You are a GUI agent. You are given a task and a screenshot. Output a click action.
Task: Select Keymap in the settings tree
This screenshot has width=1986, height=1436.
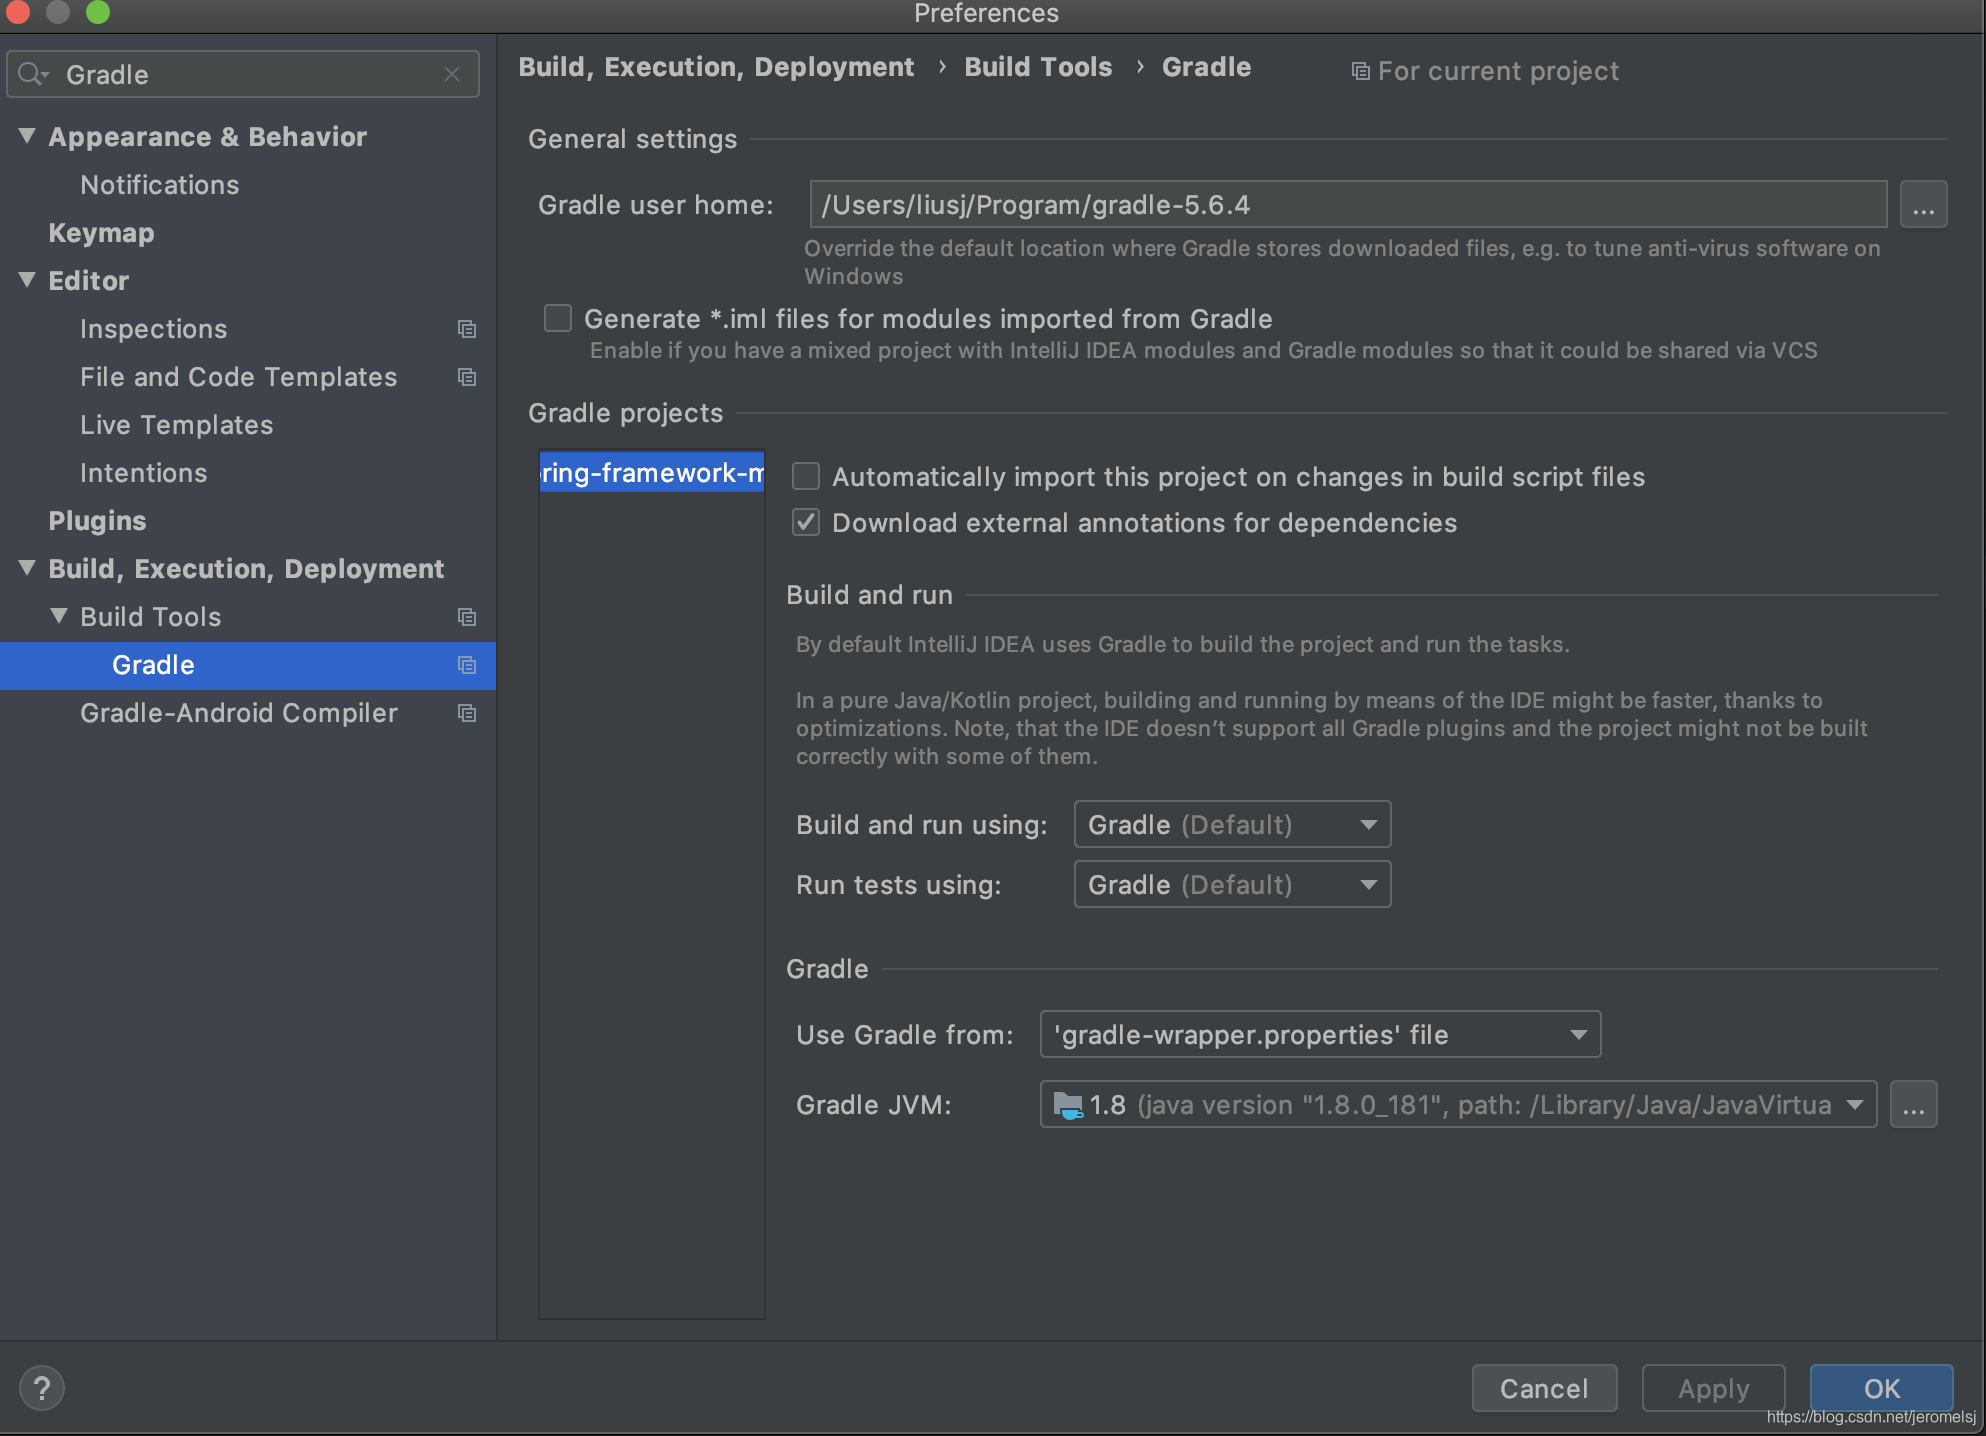101,233
